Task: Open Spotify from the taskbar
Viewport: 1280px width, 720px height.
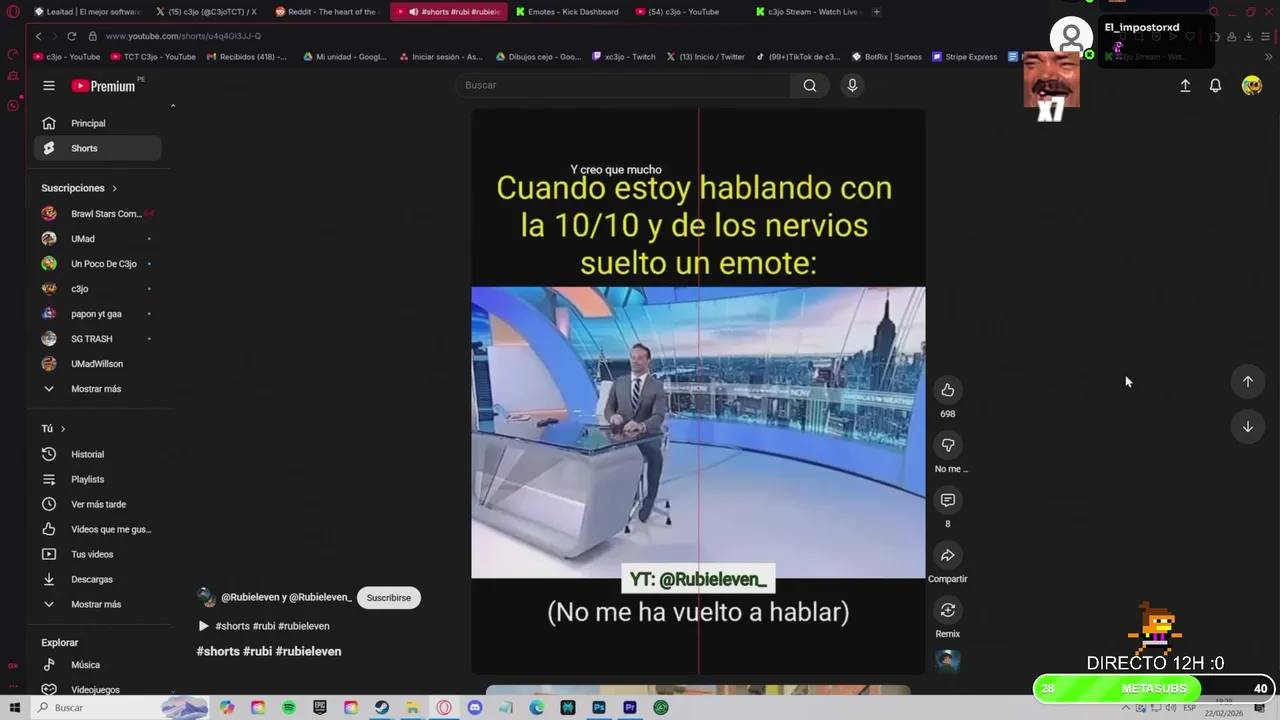Action: 289,708
